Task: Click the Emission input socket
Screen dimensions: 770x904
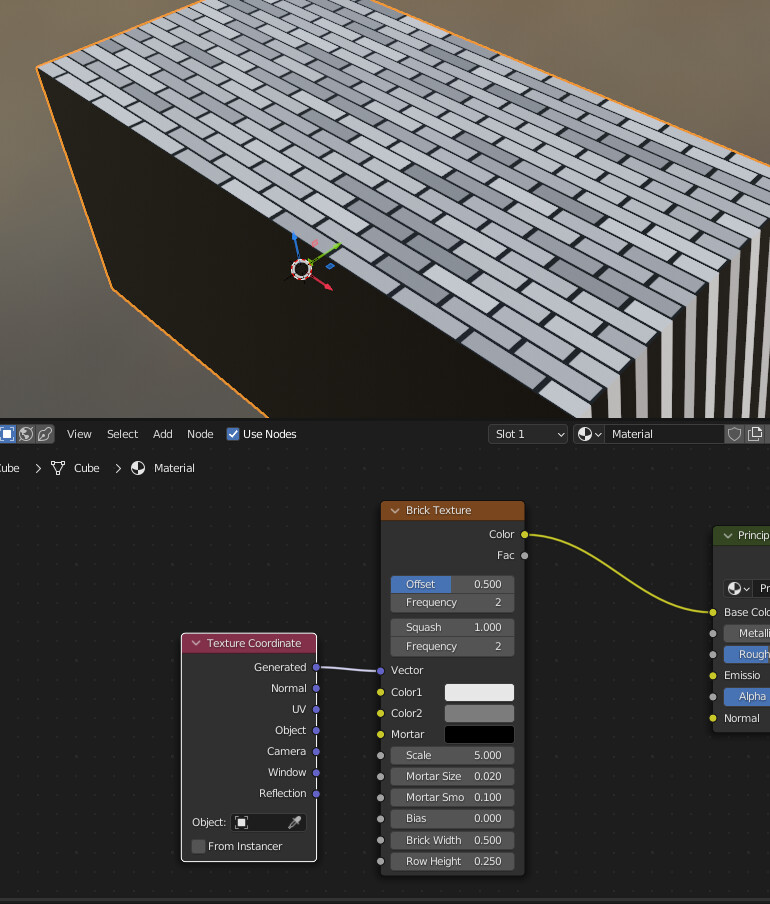Action: 713,676
